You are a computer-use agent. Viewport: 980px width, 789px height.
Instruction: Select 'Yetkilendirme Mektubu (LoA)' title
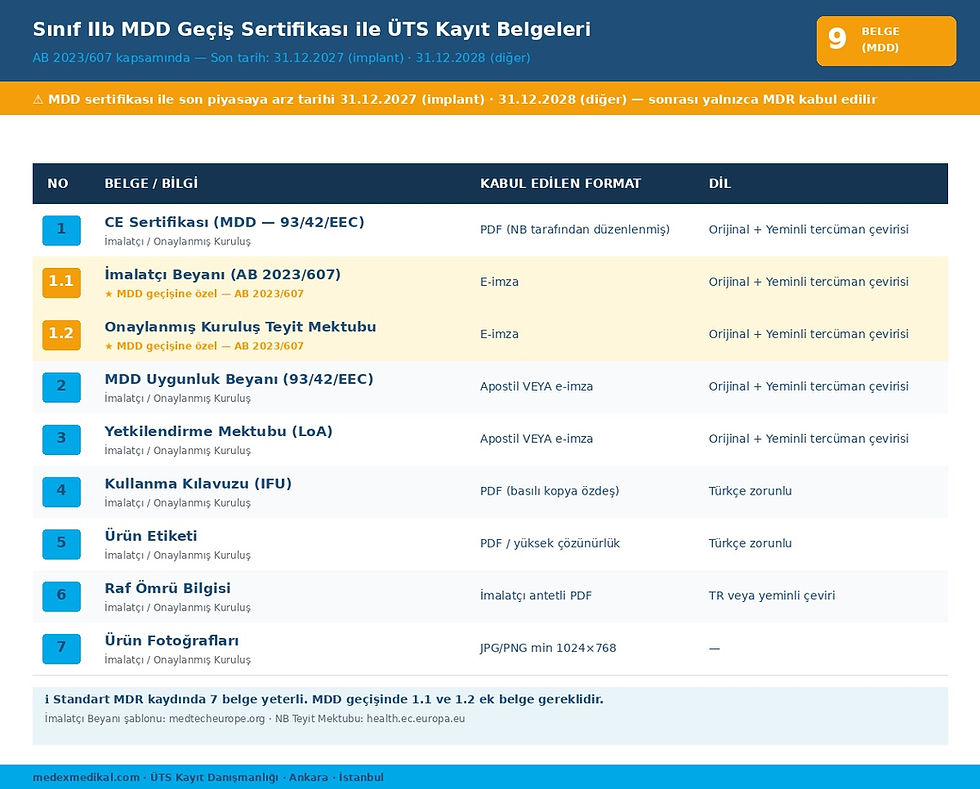218,431
